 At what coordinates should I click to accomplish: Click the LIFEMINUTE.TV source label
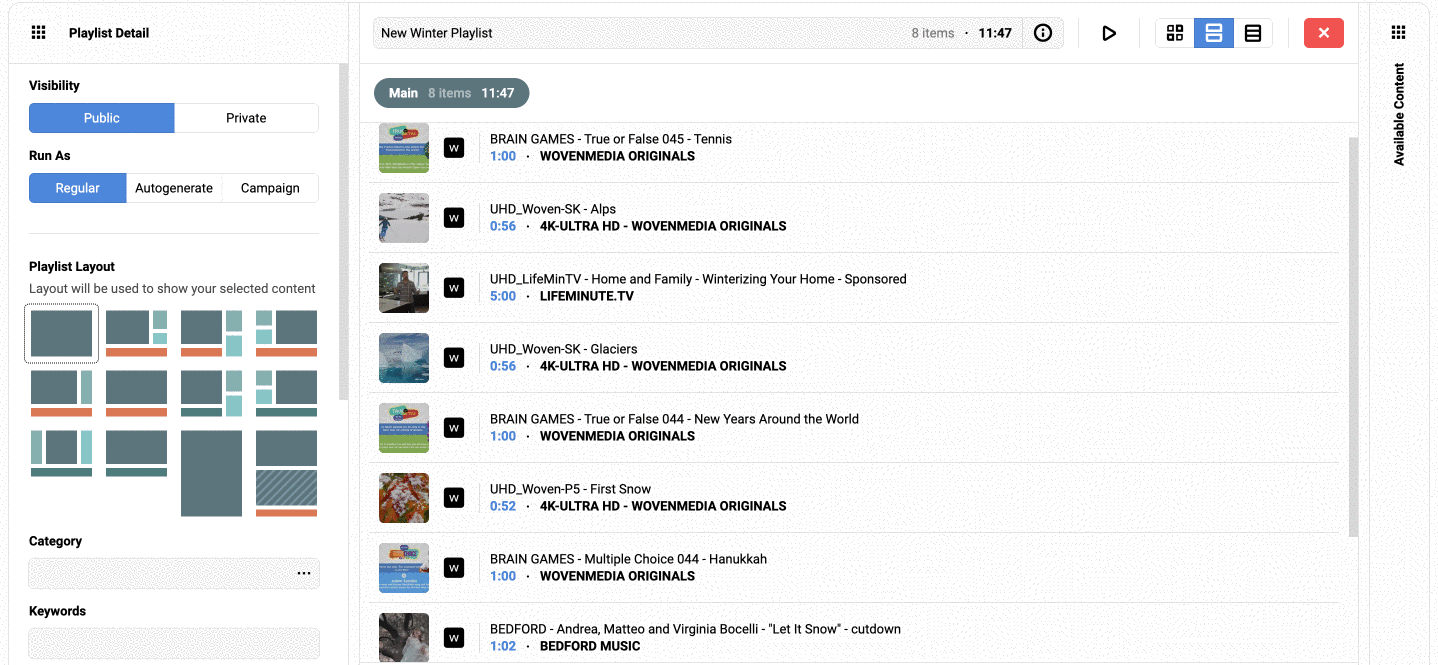587,296
